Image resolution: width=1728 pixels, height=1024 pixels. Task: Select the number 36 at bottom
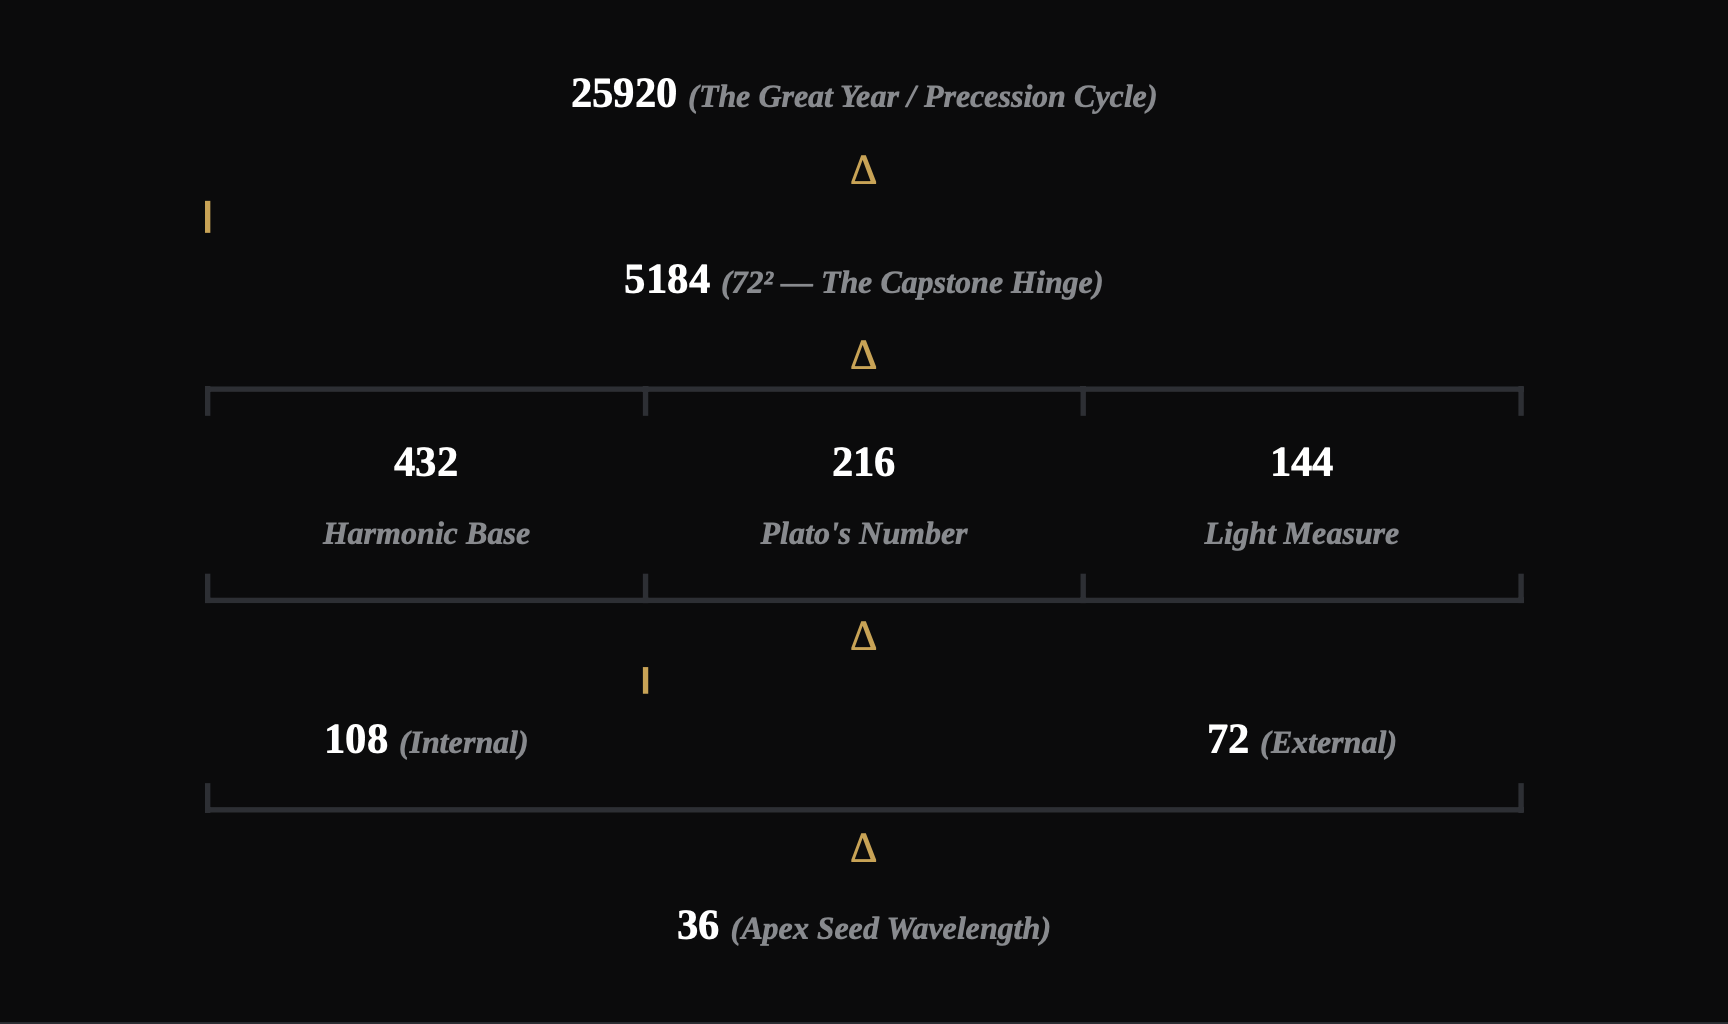698,926
